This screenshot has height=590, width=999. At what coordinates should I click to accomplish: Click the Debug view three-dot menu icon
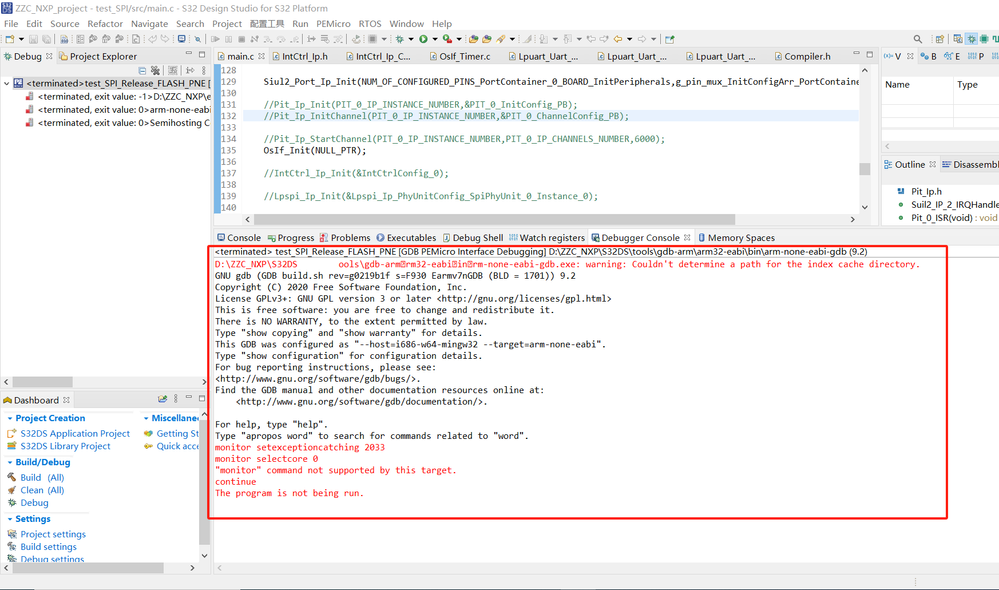[x=204, y=70]
